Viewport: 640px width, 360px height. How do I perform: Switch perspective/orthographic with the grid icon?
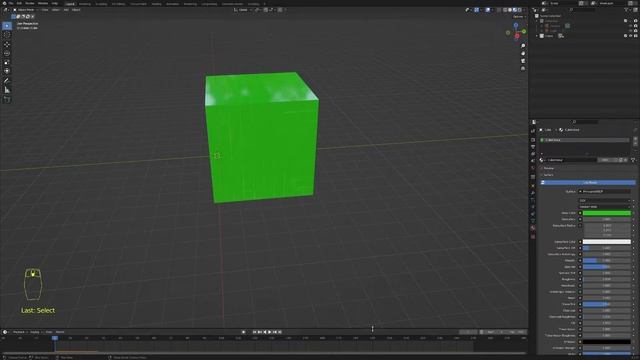(x=523, y=68)
